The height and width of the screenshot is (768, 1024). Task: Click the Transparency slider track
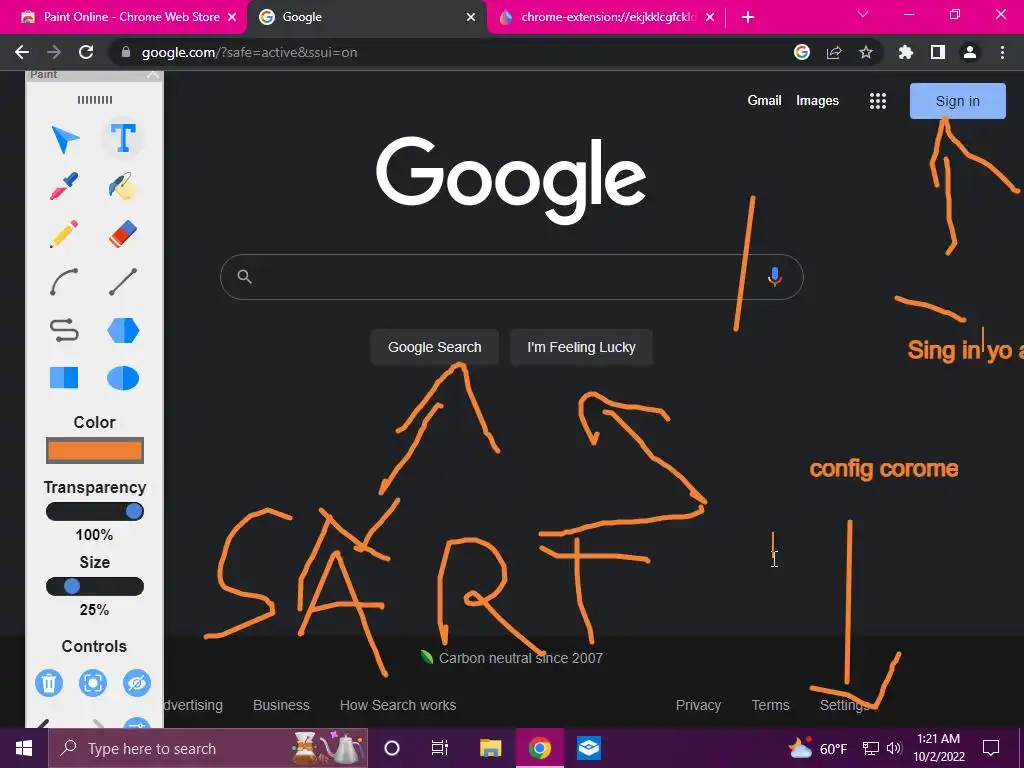click(x=95, y=511)
